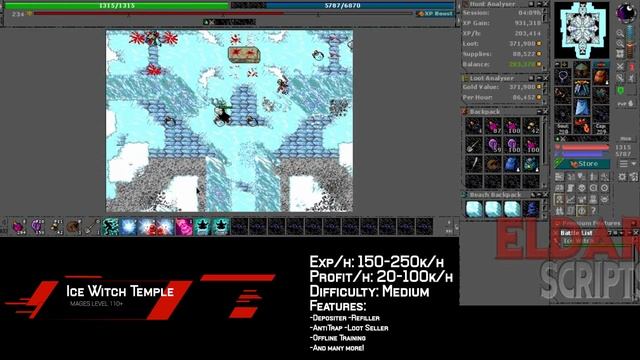
Task: Use the red mushroom action bar slot
Action: tap(147, 227)
